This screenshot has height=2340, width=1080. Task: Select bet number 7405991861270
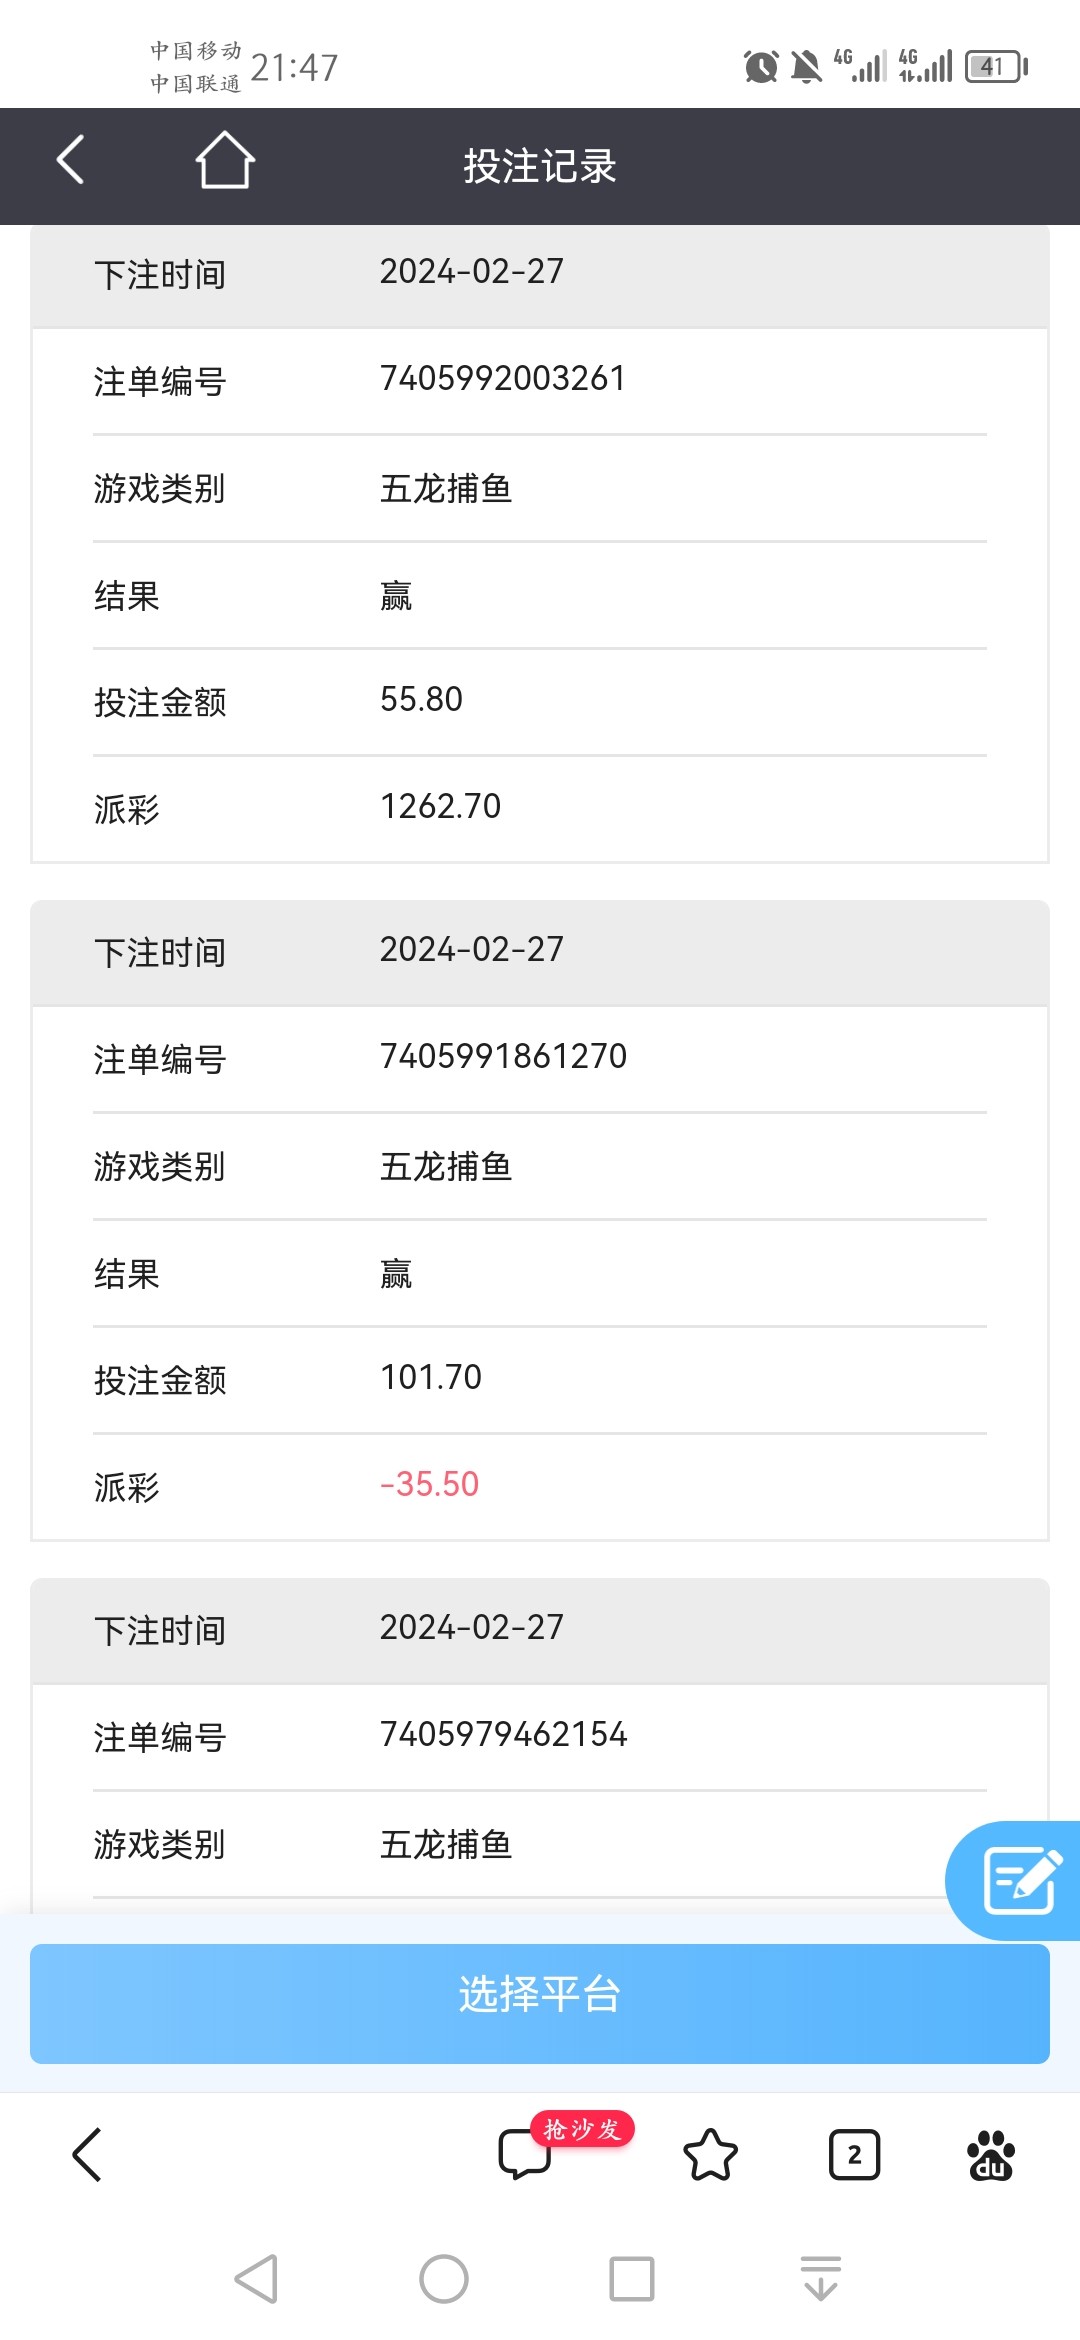pyautogui.click(x=503, y=1057)
